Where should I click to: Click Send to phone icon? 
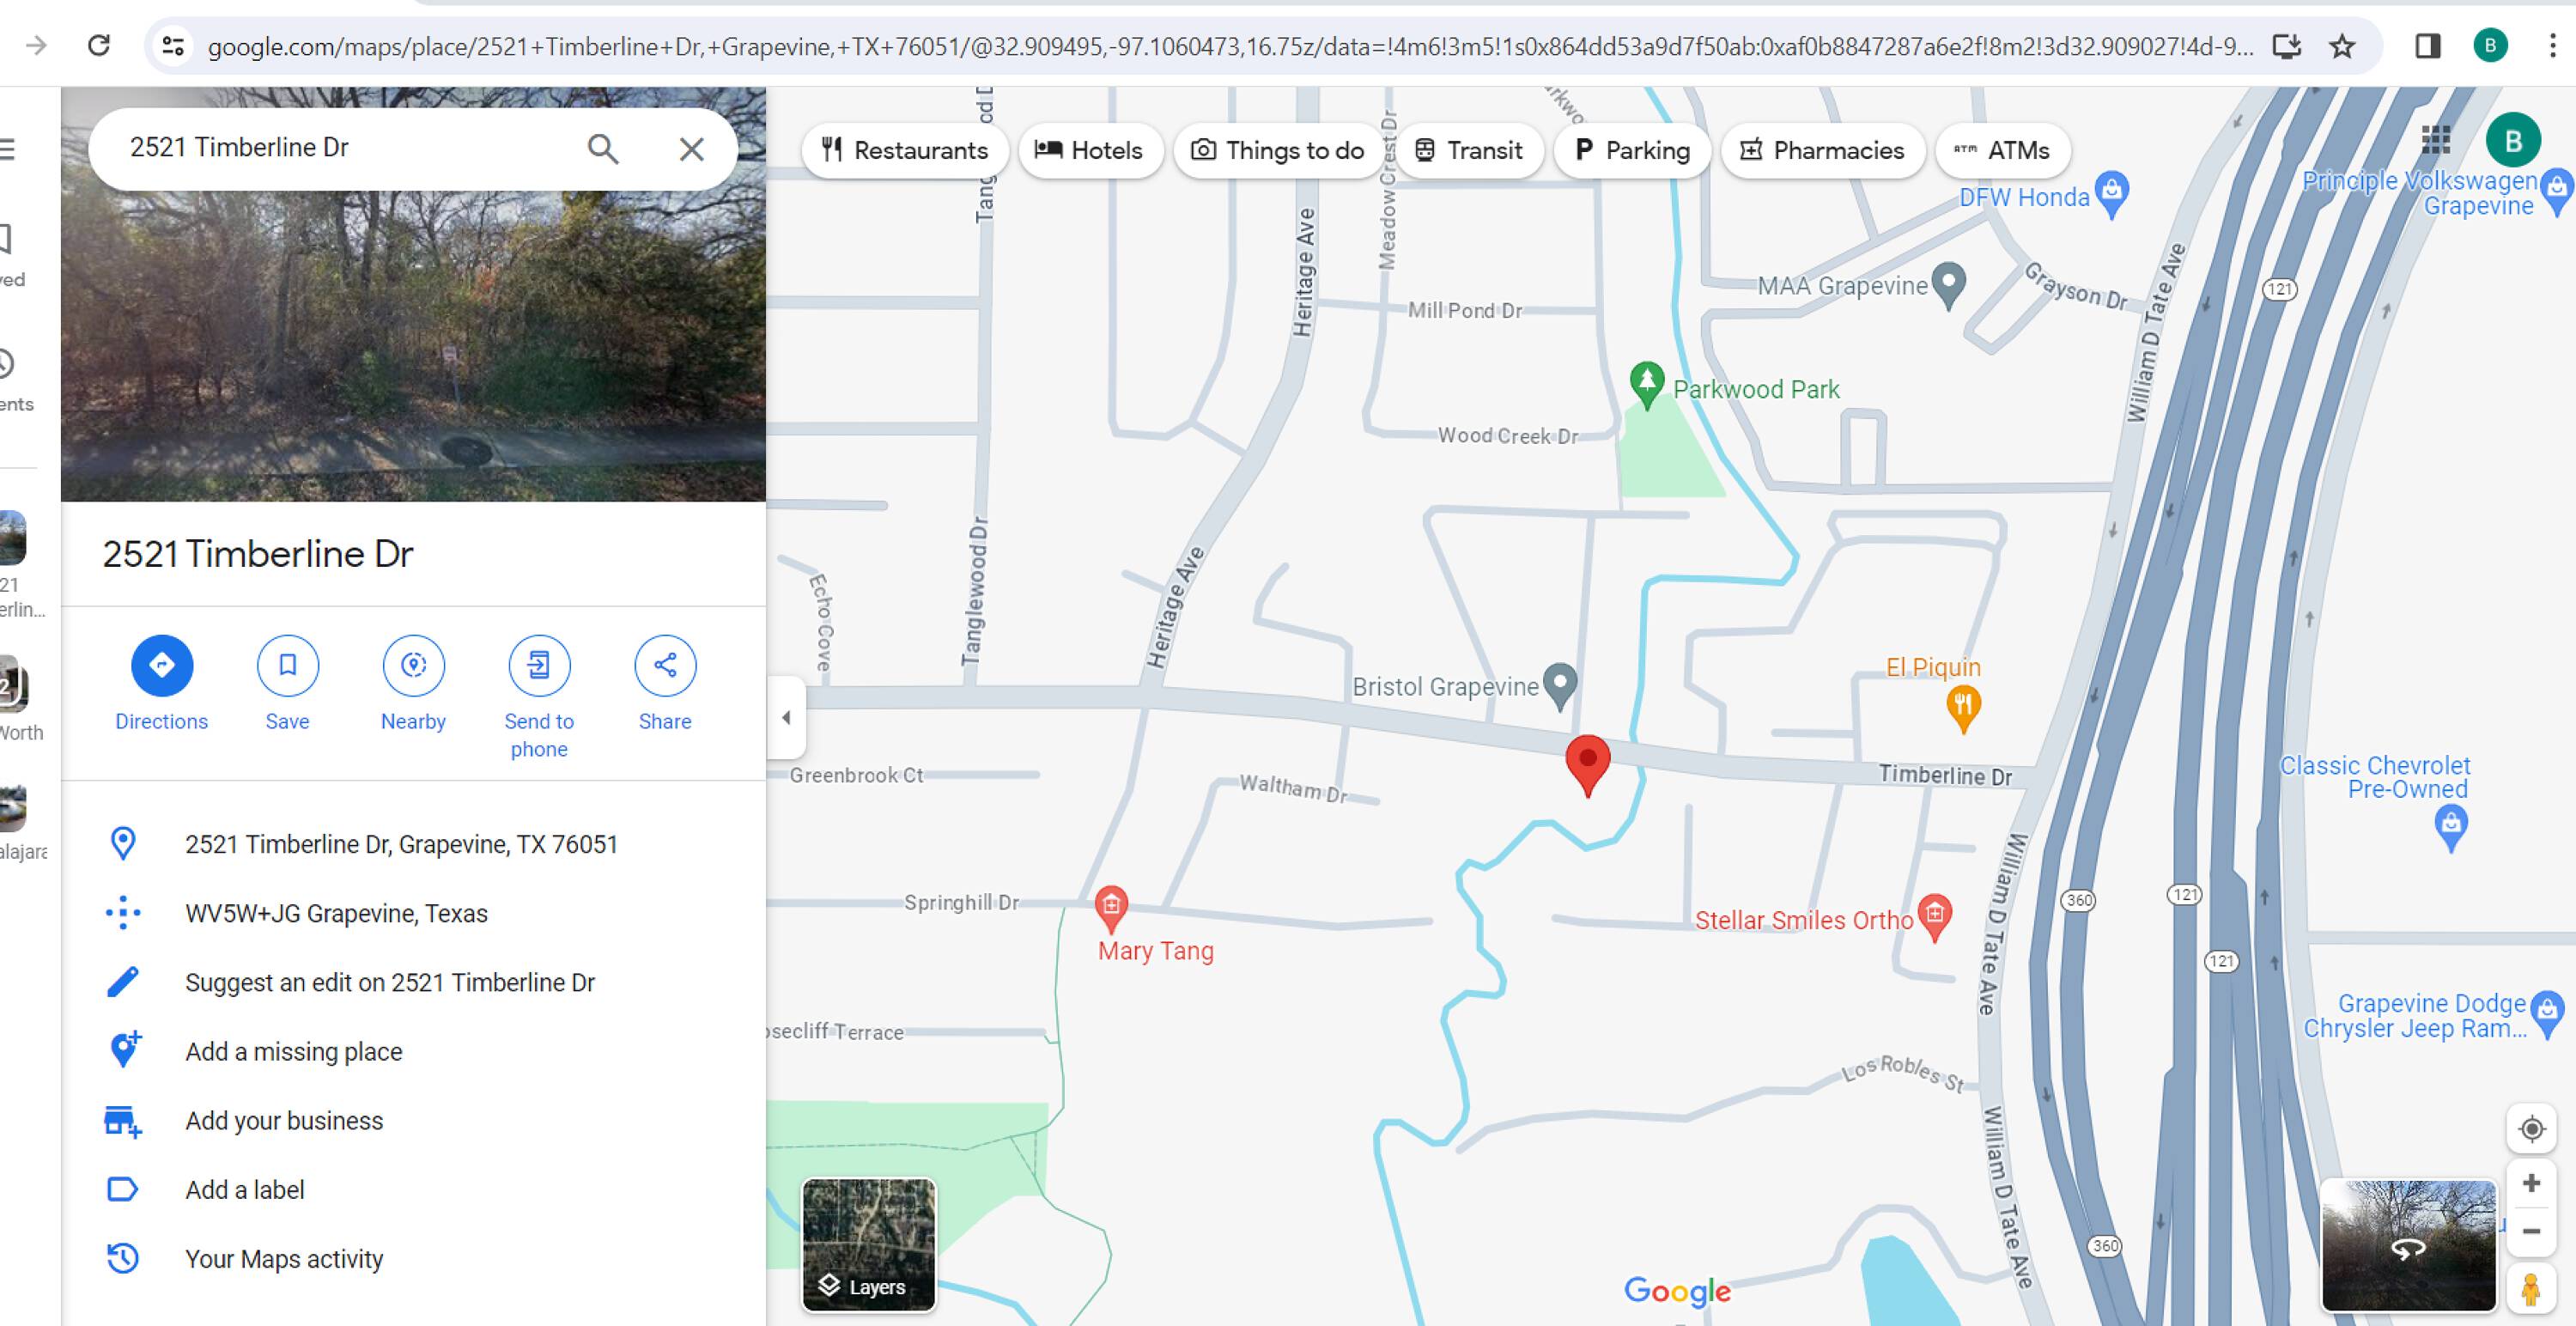coord(539,665)
